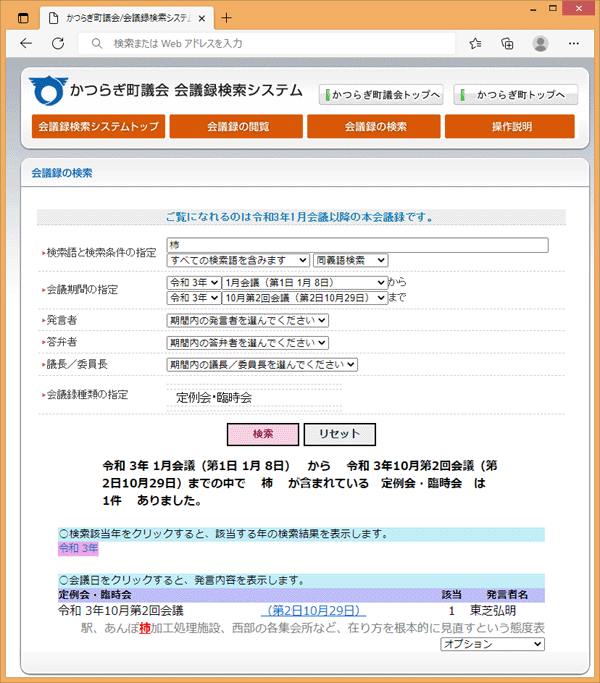Screen dimensions: 600x683
Task: Open 答弁者 selection dropdown
Action: [x=247, y=343]
